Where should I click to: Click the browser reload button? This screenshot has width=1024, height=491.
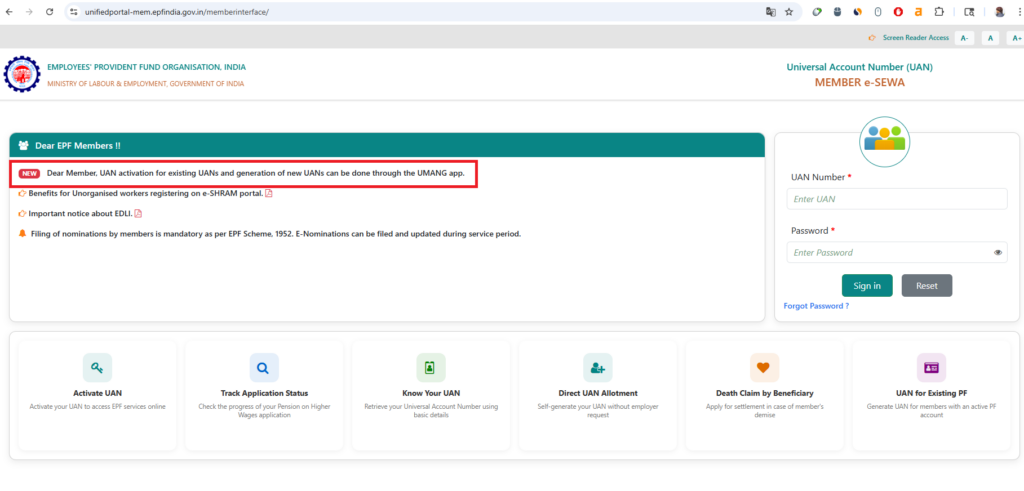pyautogui.click(x=48, y=12)
